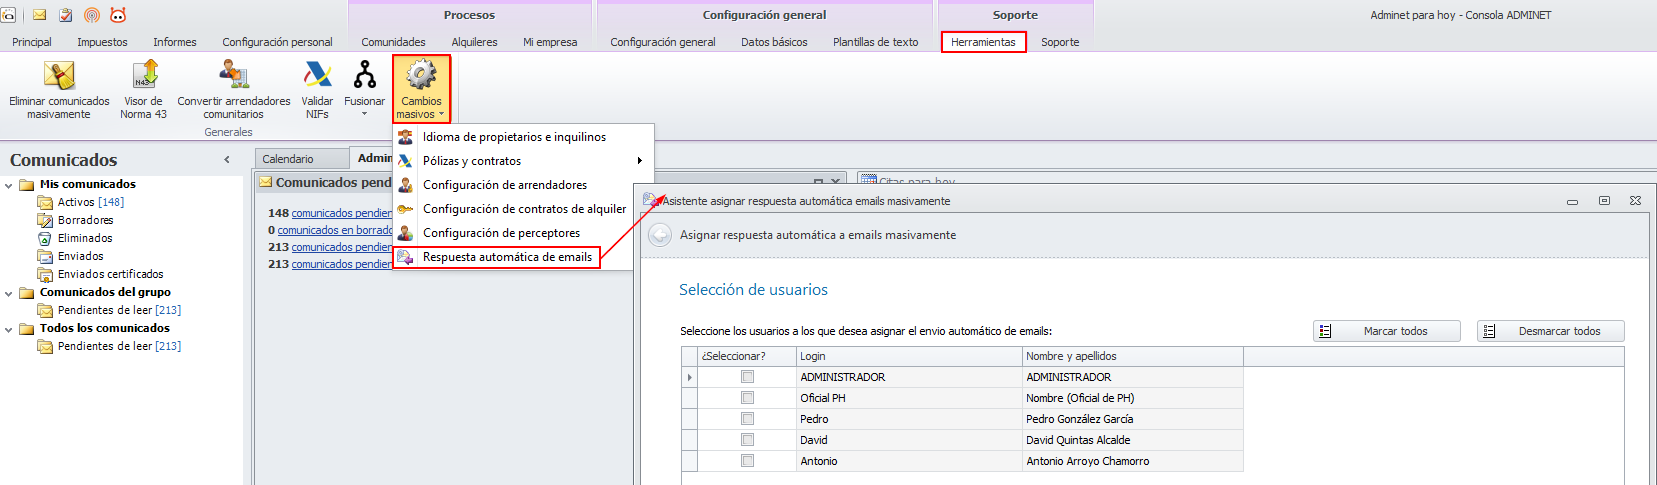Open the 148 comunicados pendientes link

[x=342, y=213]
